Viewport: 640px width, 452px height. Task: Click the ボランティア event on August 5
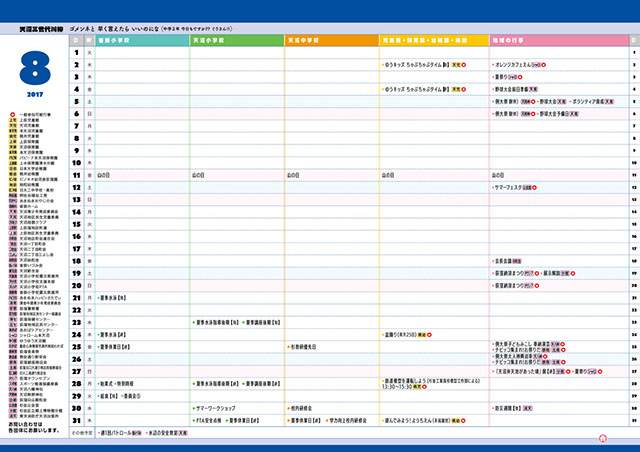[x=586, y=102]
